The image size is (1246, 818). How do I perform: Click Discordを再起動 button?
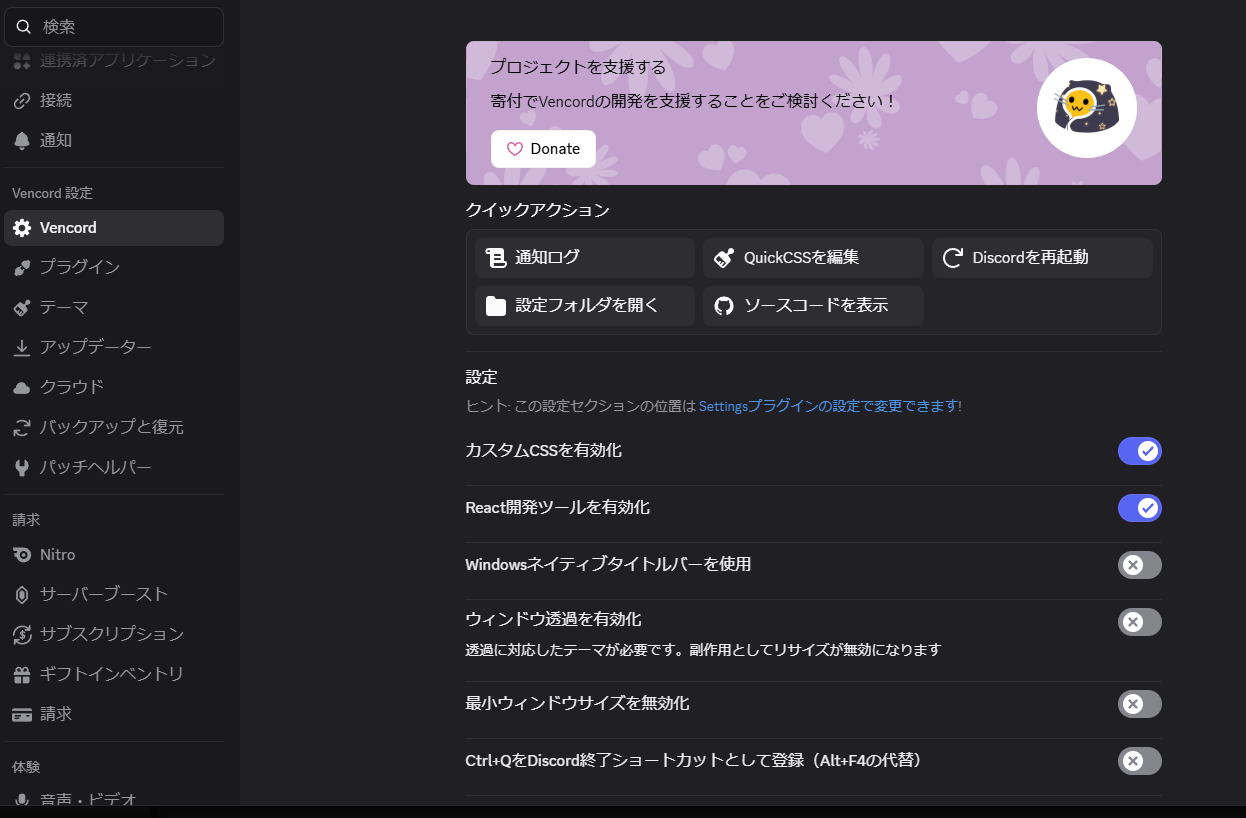1042,258
